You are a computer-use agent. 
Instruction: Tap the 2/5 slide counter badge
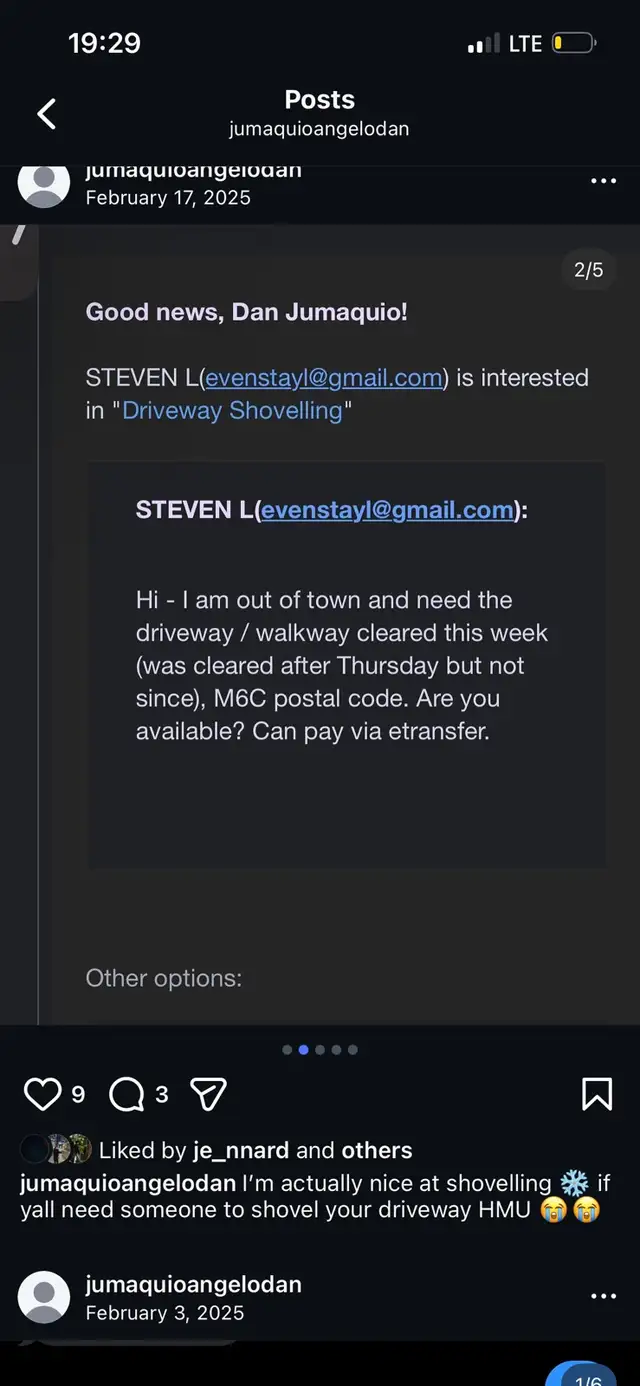[x=588, y=270]
